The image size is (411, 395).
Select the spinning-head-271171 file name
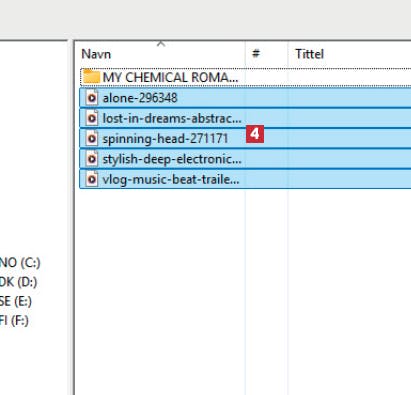(x=165, y=139)
